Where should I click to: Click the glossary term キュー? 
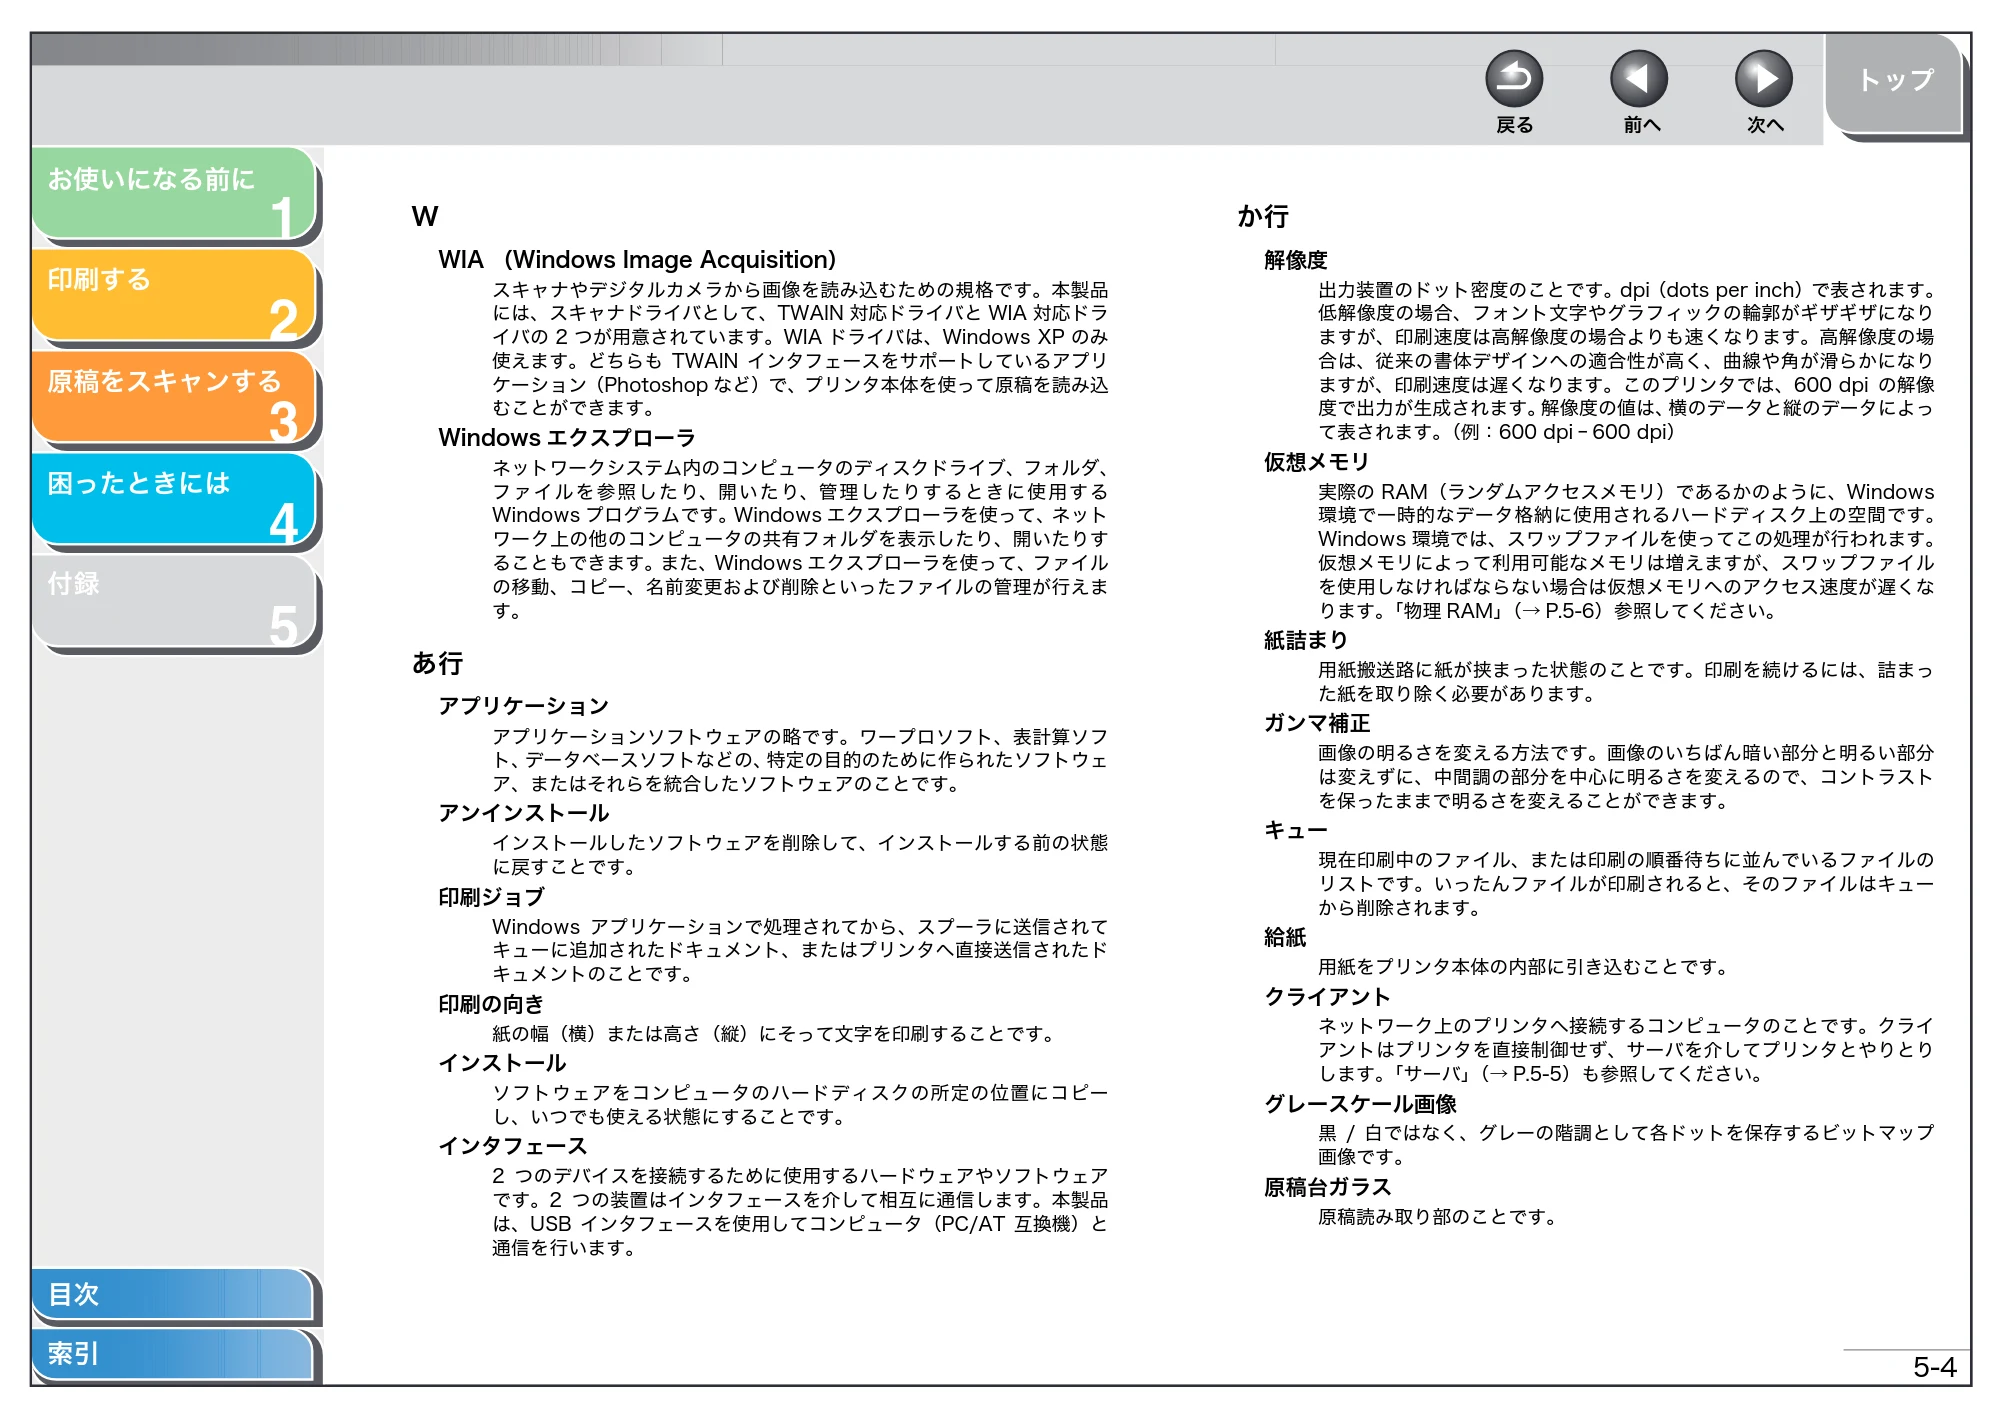[1296, 830]
